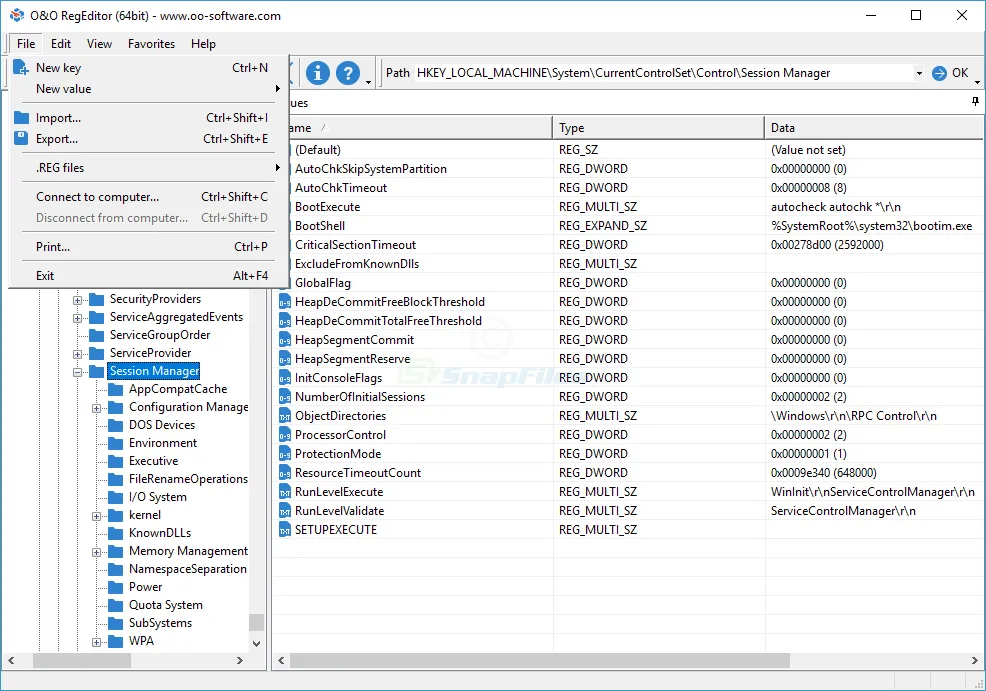Click the HeapDeCommitFreeBlockThreshold DWORD value icon

click(285, 302)
